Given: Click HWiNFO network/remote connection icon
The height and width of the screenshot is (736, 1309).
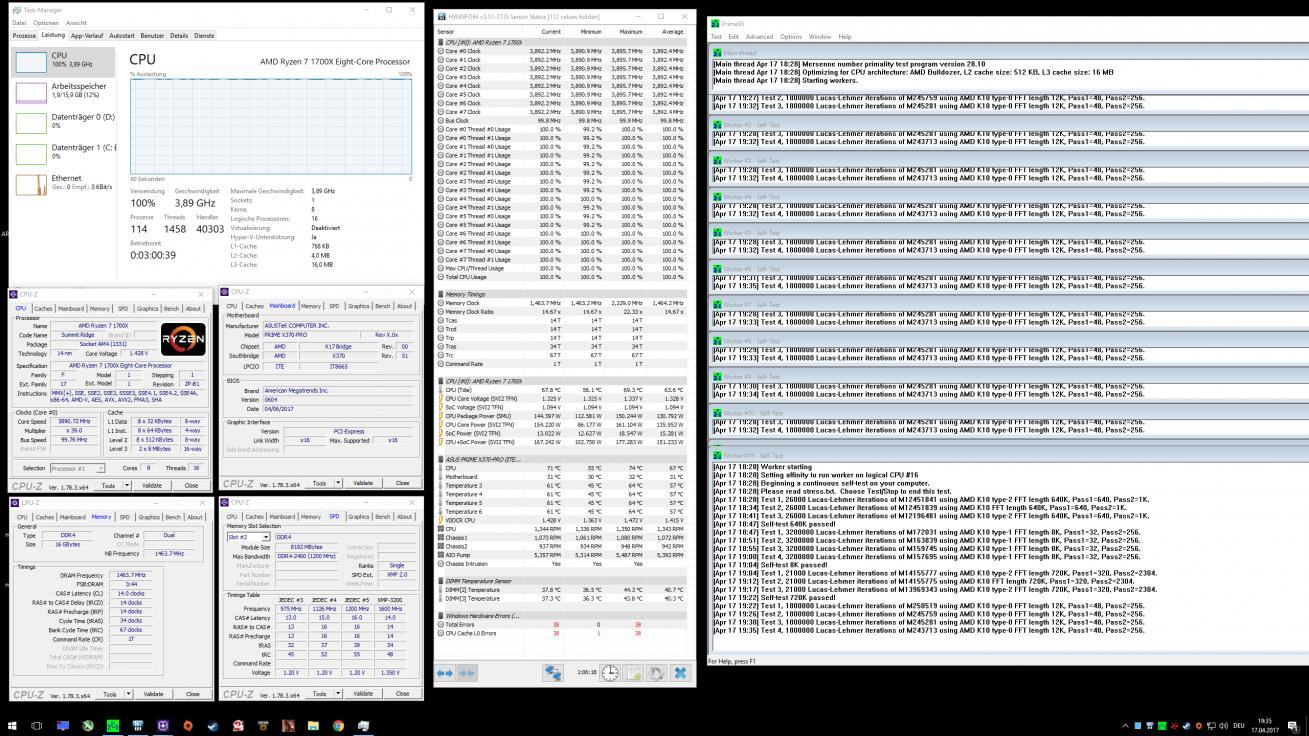Looking at the screenshot, I should coord(553,674).
